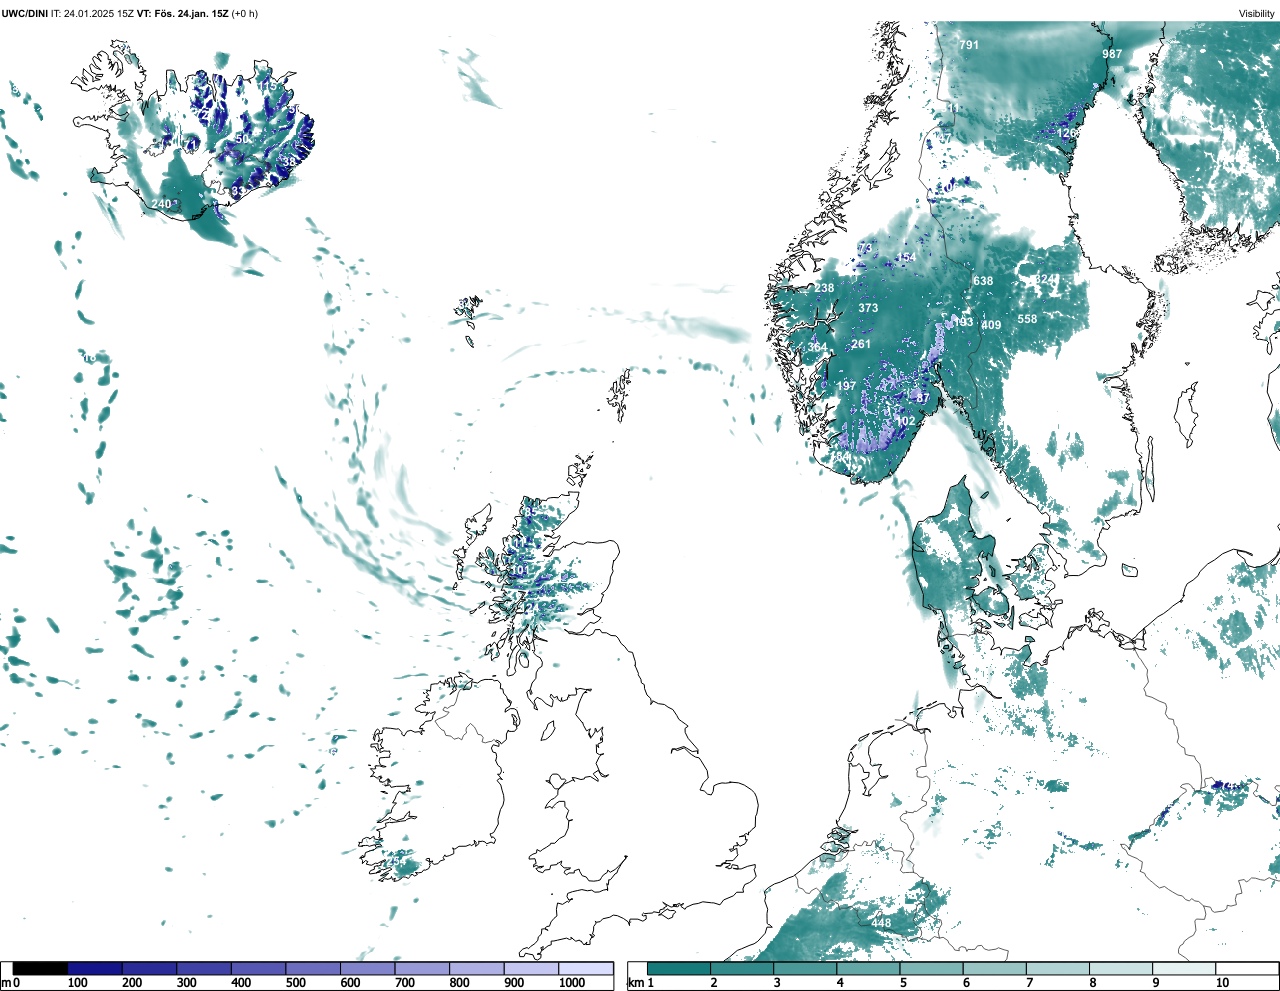Image resolution: width=1280 pixels, height=991 pixels.
Task: Select the '197' visibility value
Action: 846,386
